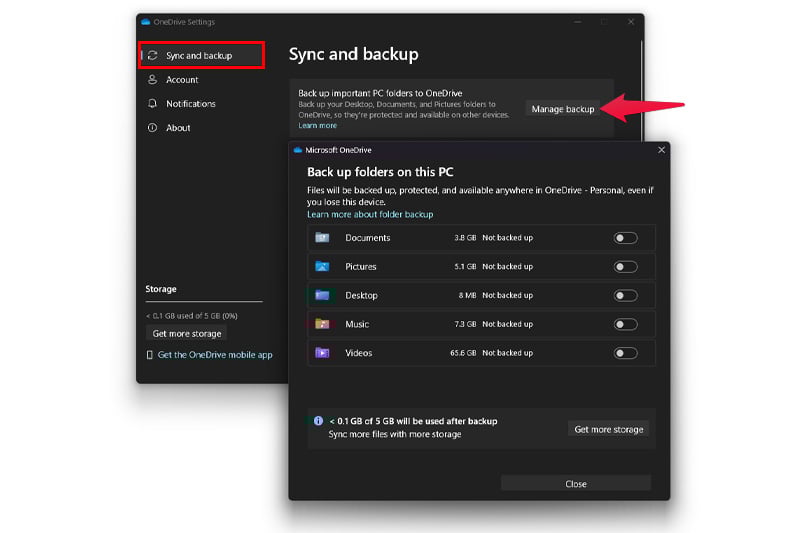Click OneDrive cloud icon in Settings title bar
This screenshot has width=800, height=533.
145,22
